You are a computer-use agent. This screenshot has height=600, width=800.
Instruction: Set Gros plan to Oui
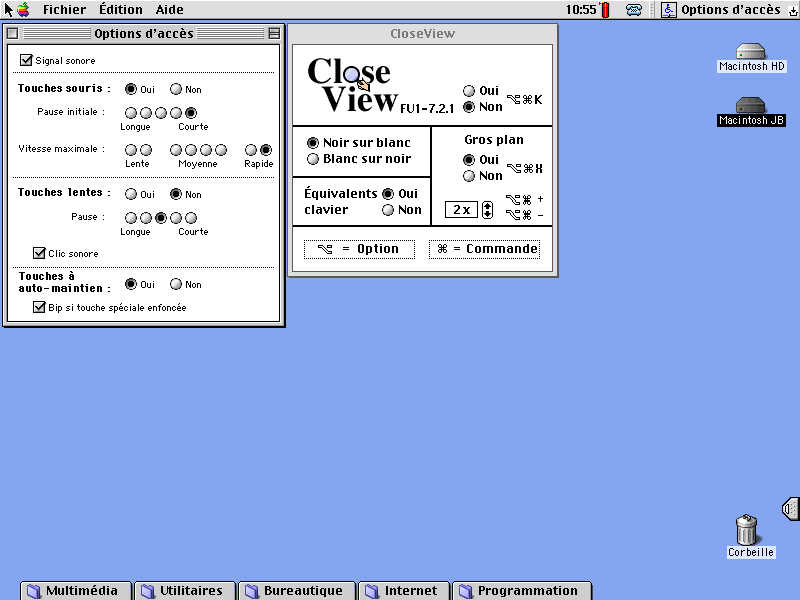click(x=469, y=160)
